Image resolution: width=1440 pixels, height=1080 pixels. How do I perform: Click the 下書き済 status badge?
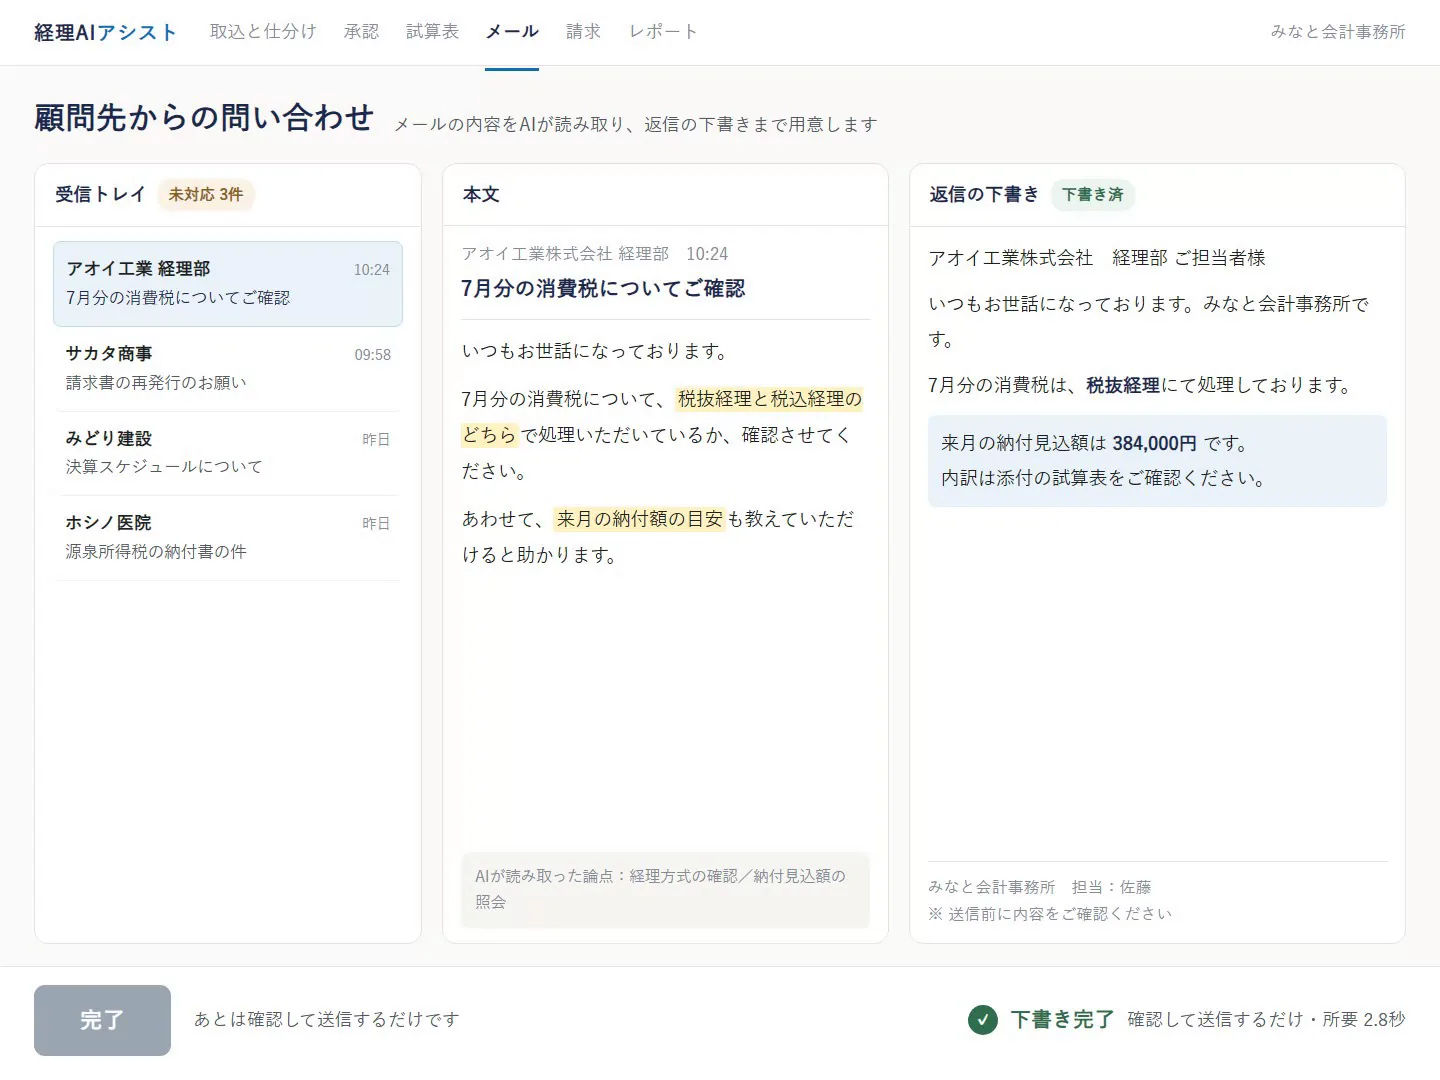coord(1093,195)
